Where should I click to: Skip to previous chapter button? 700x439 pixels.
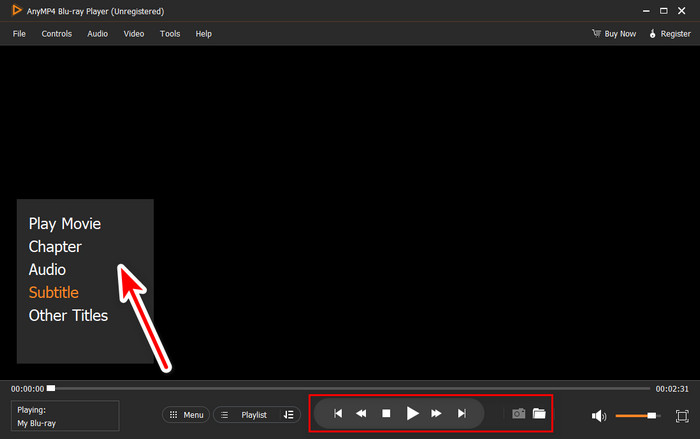[x=338, y=414]
